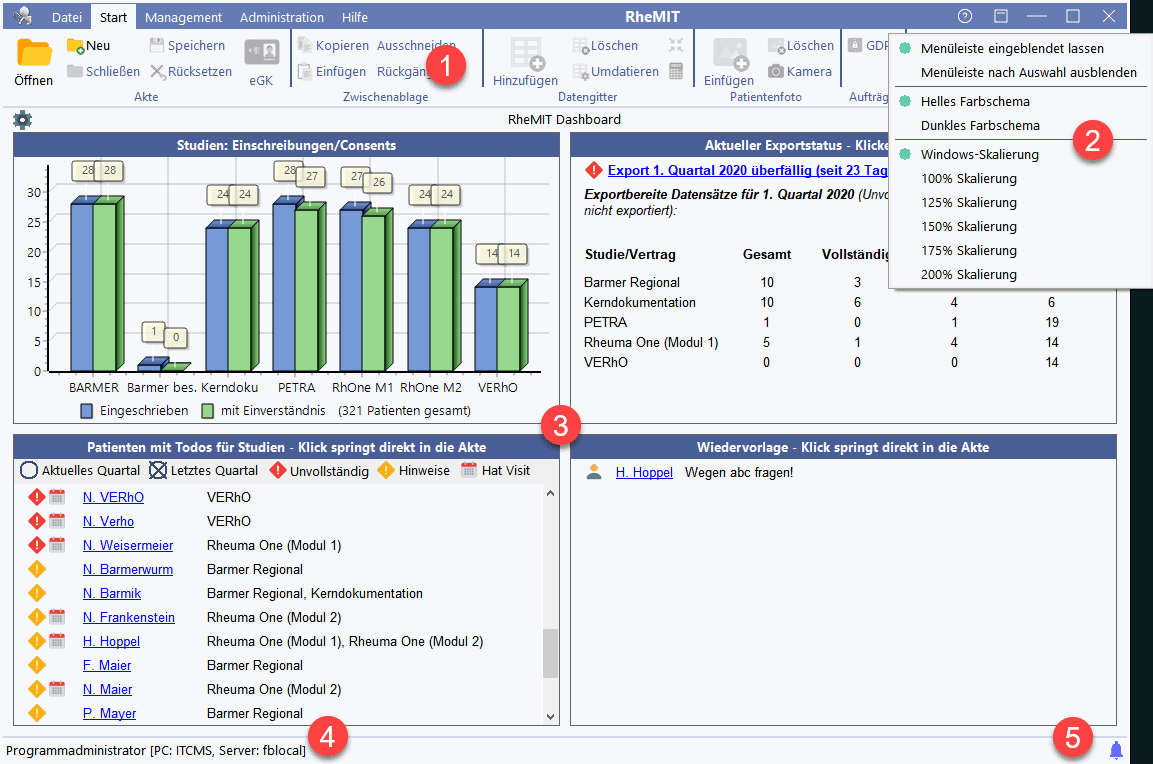Click the eGK card reader icon
The height and width of the screenshot is (764, 1153).
coord(261,53)
